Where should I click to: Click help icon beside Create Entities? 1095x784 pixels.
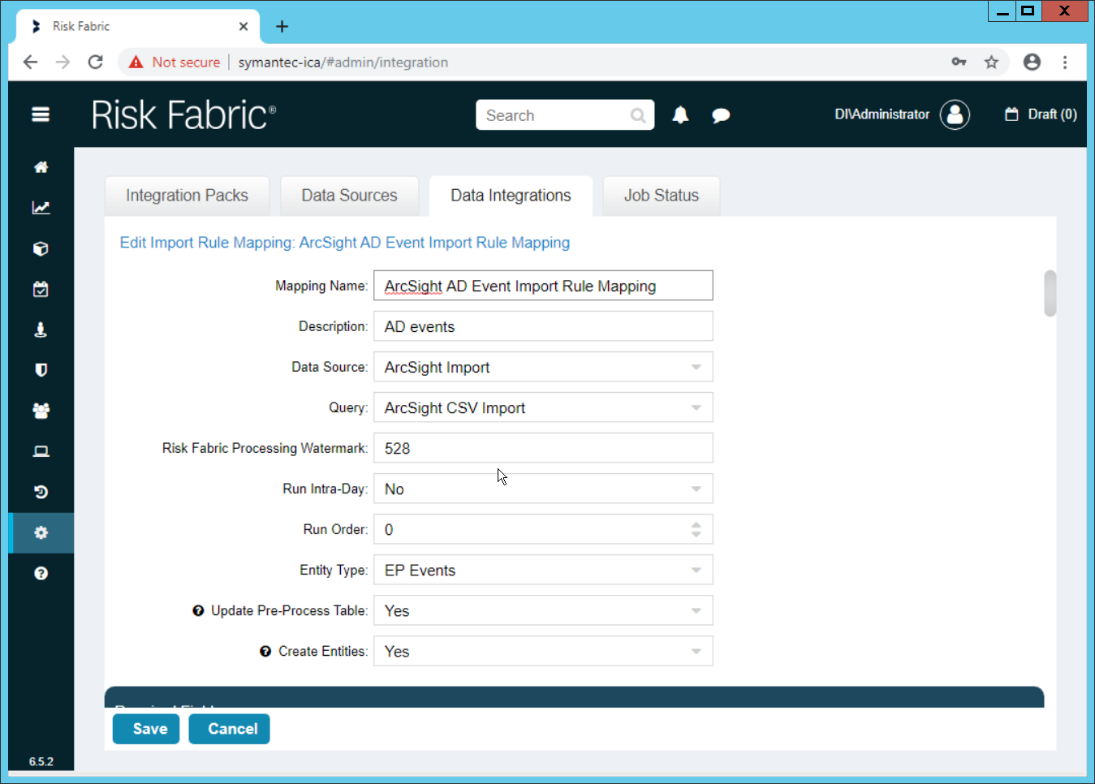coord(265,652)
